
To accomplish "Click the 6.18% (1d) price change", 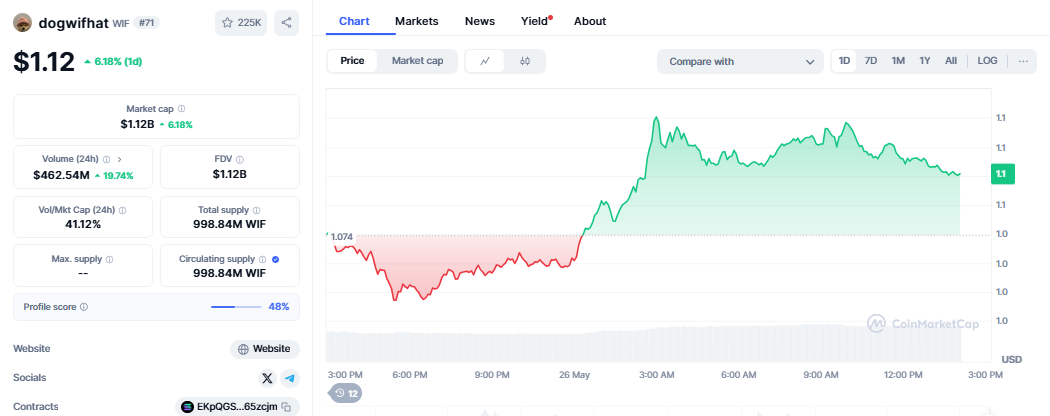I will point(113,62).
